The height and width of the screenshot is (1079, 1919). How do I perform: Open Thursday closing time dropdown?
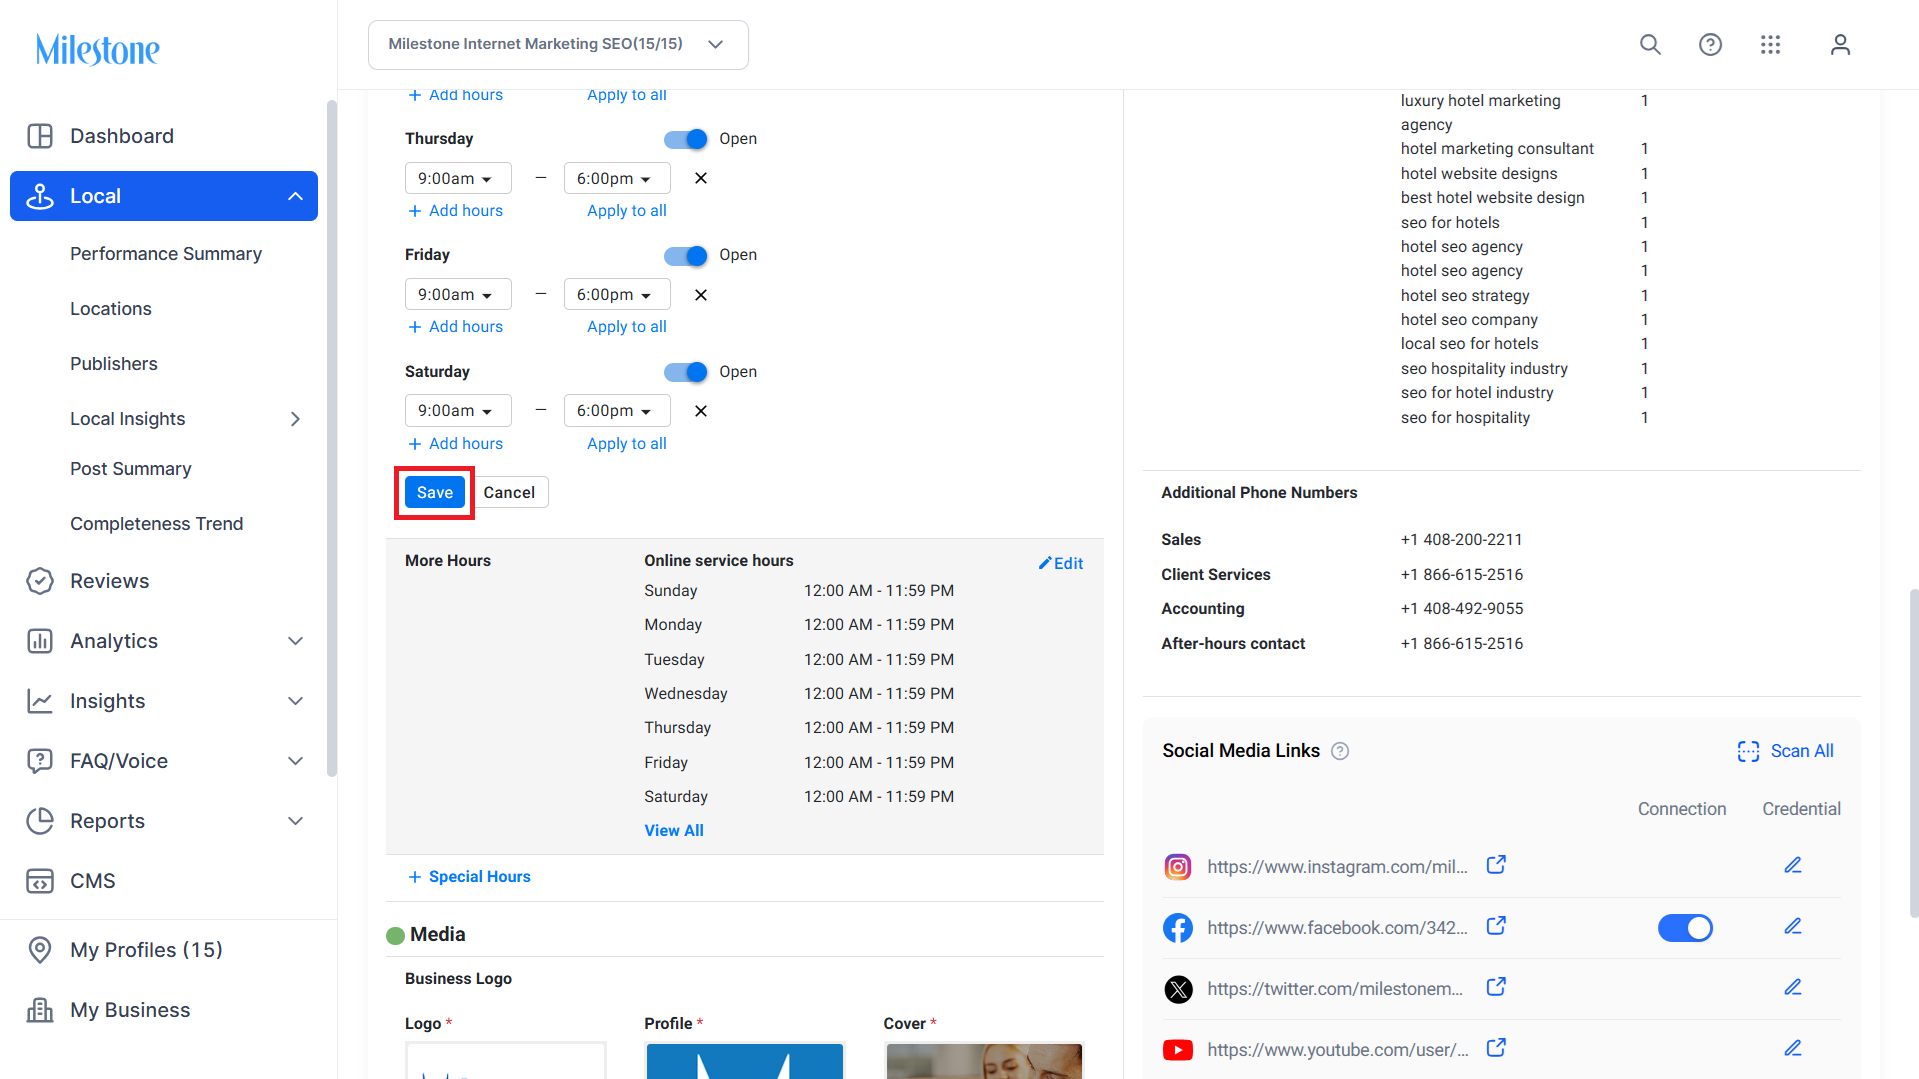click(617, 178)
